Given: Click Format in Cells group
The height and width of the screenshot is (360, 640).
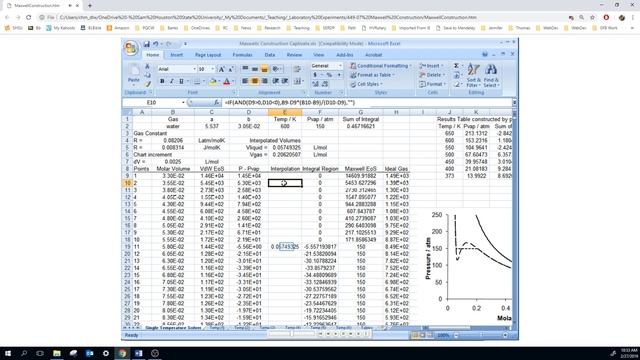Looking at the screenshot, I should click(432, 84).
